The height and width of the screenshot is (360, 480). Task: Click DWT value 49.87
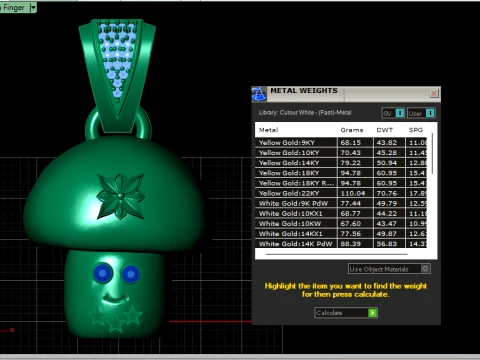coord(386,233)
